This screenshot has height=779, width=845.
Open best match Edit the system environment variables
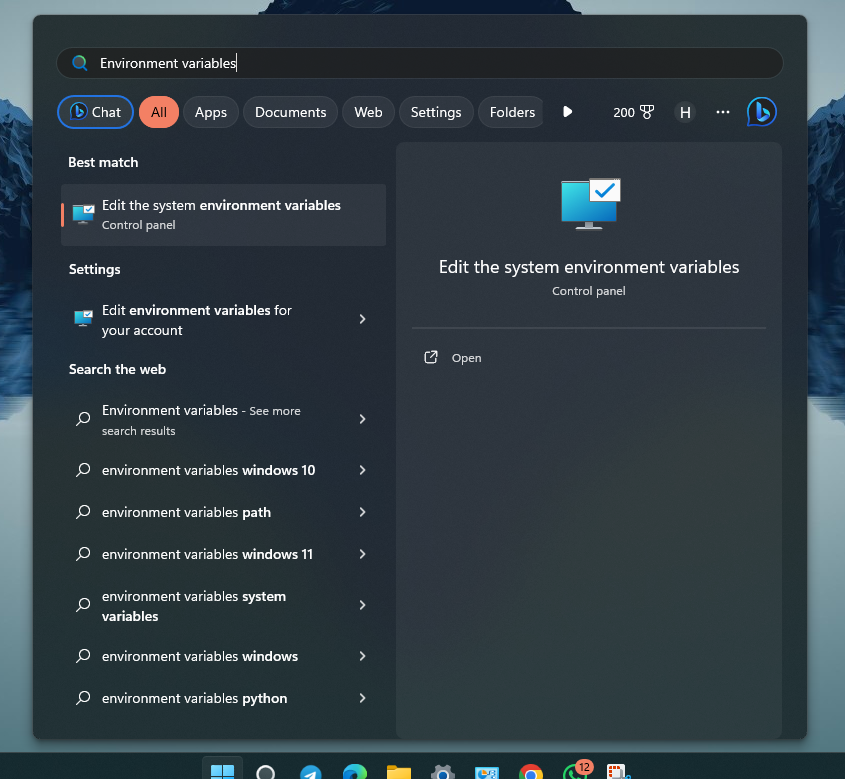click(224, 215)
